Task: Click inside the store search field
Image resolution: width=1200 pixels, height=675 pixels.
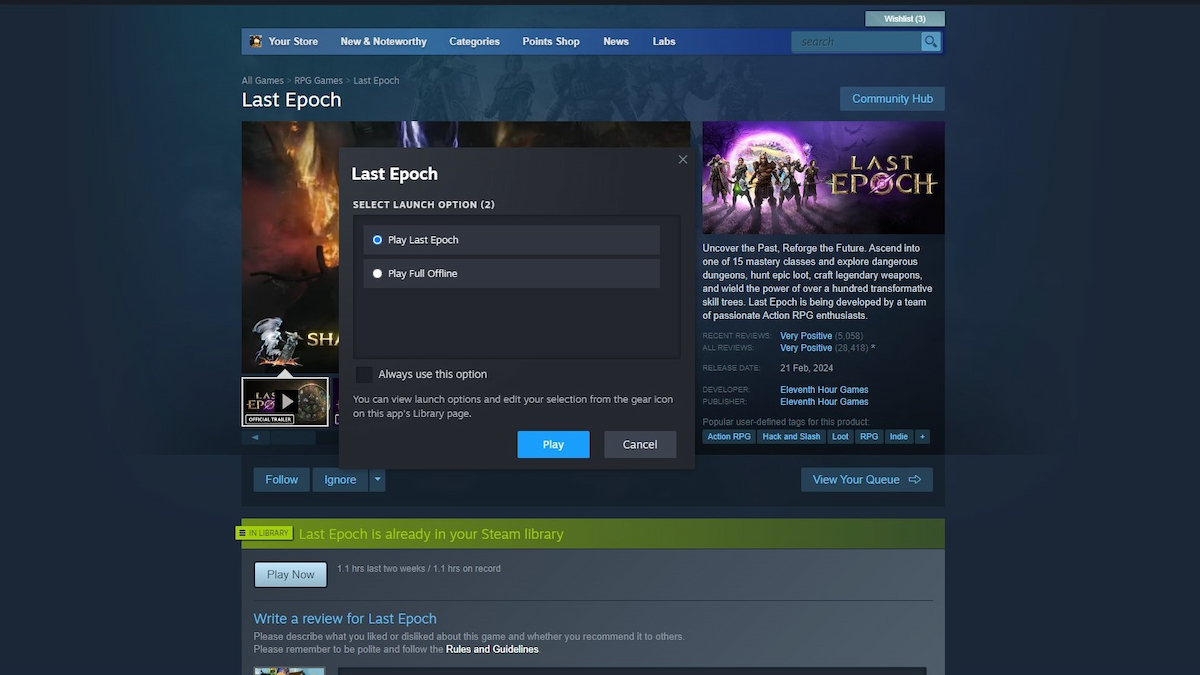Action: [855, 42]
